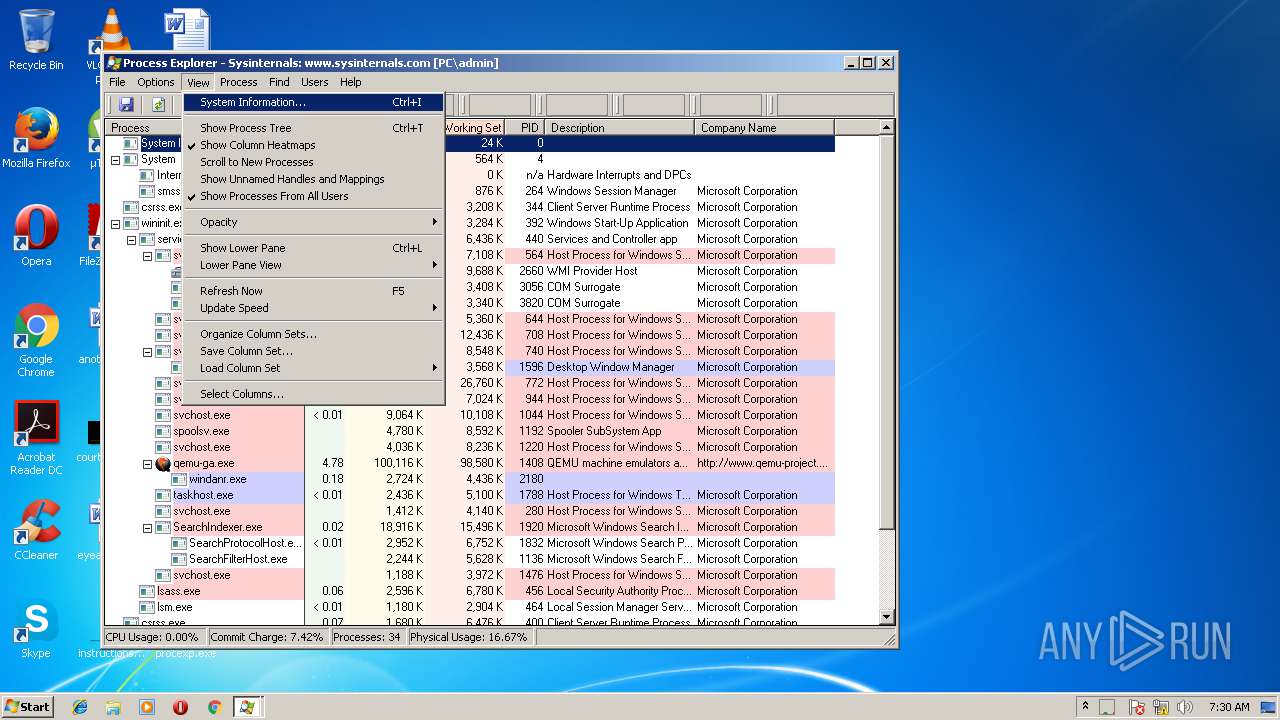Collapse the System process tree node
1280x720 pixels.
[115, 159]
